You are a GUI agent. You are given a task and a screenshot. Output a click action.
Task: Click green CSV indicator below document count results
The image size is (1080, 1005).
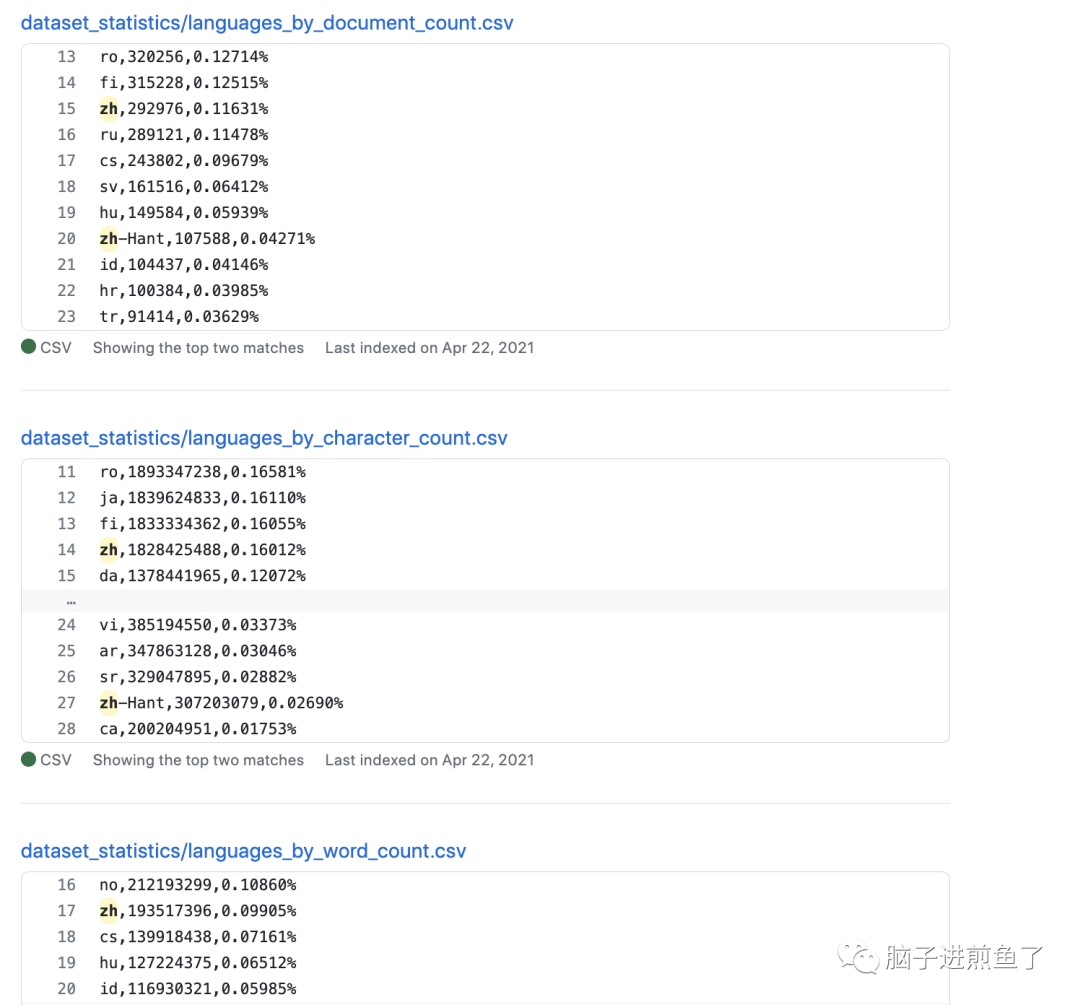[x=27, y=347]
